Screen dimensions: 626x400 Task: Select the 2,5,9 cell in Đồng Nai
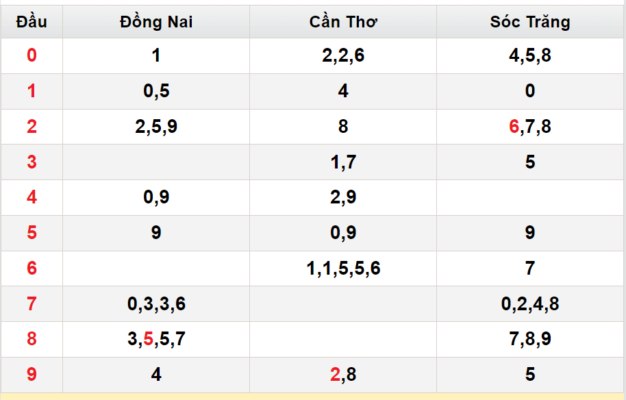[156, 127]
